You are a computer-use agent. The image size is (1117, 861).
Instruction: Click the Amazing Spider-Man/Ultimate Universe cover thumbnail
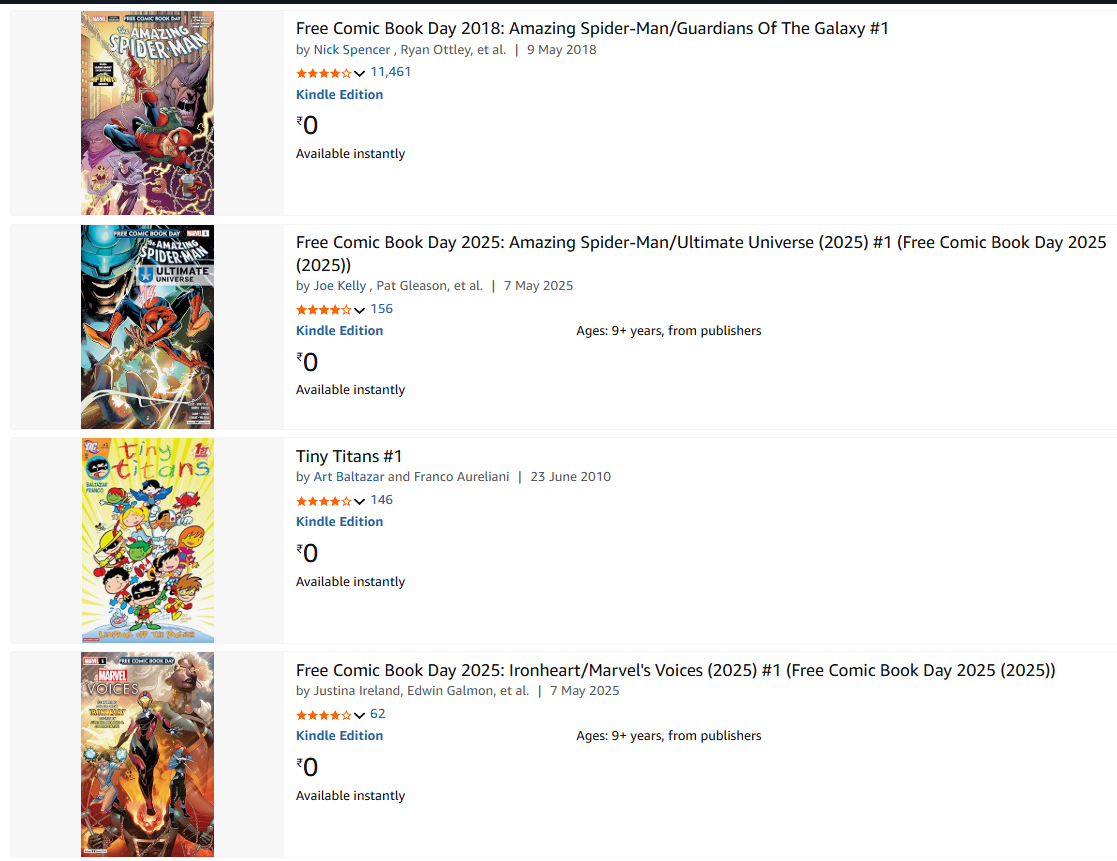point(148,327)
